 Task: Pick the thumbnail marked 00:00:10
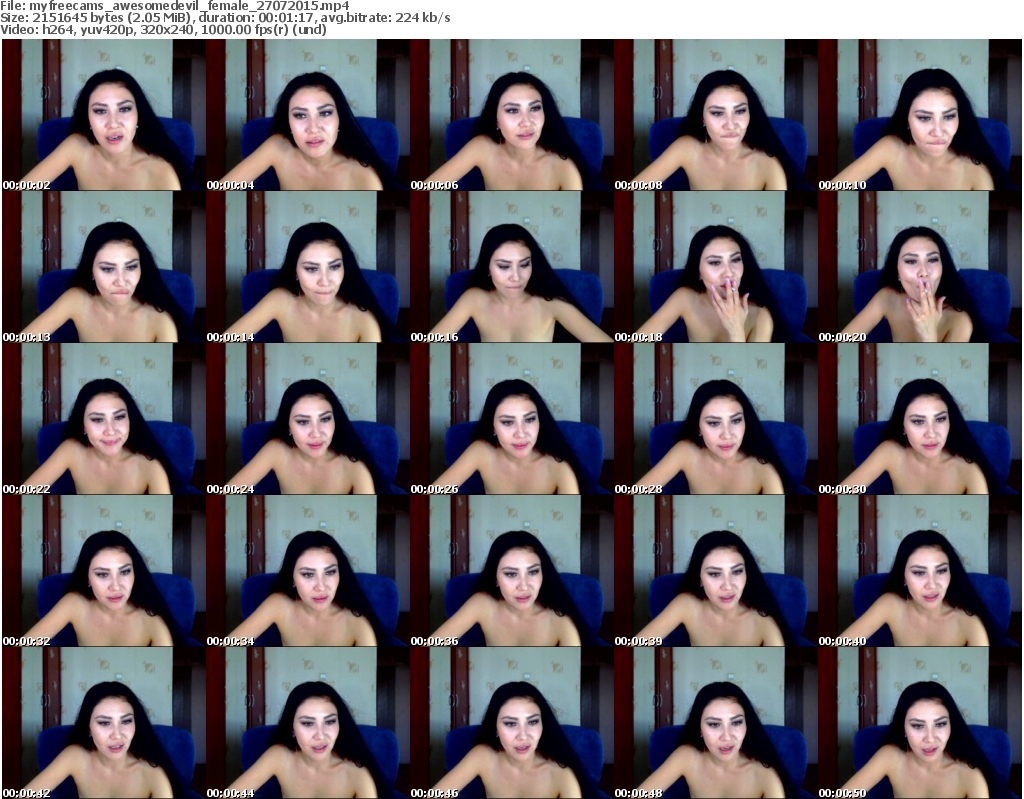920,115
